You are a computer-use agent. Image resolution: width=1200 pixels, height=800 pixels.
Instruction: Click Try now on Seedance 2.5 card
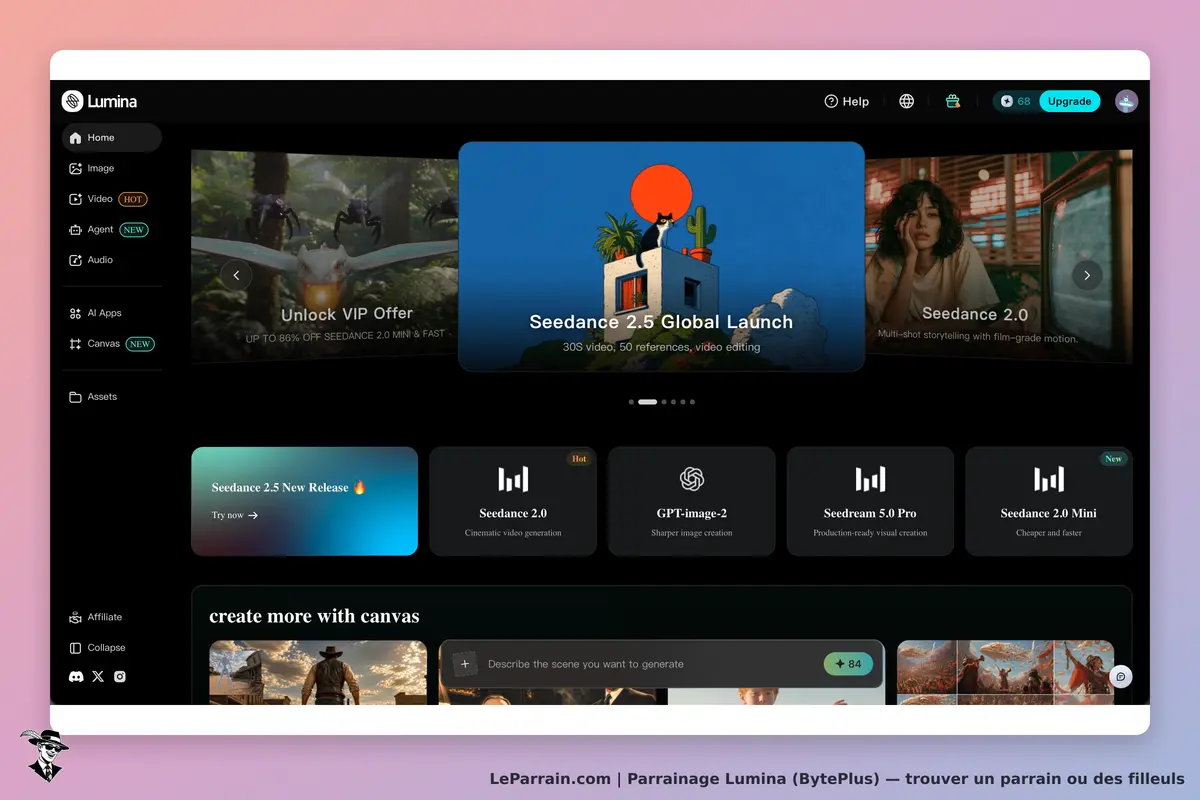(x=235, y=516)
